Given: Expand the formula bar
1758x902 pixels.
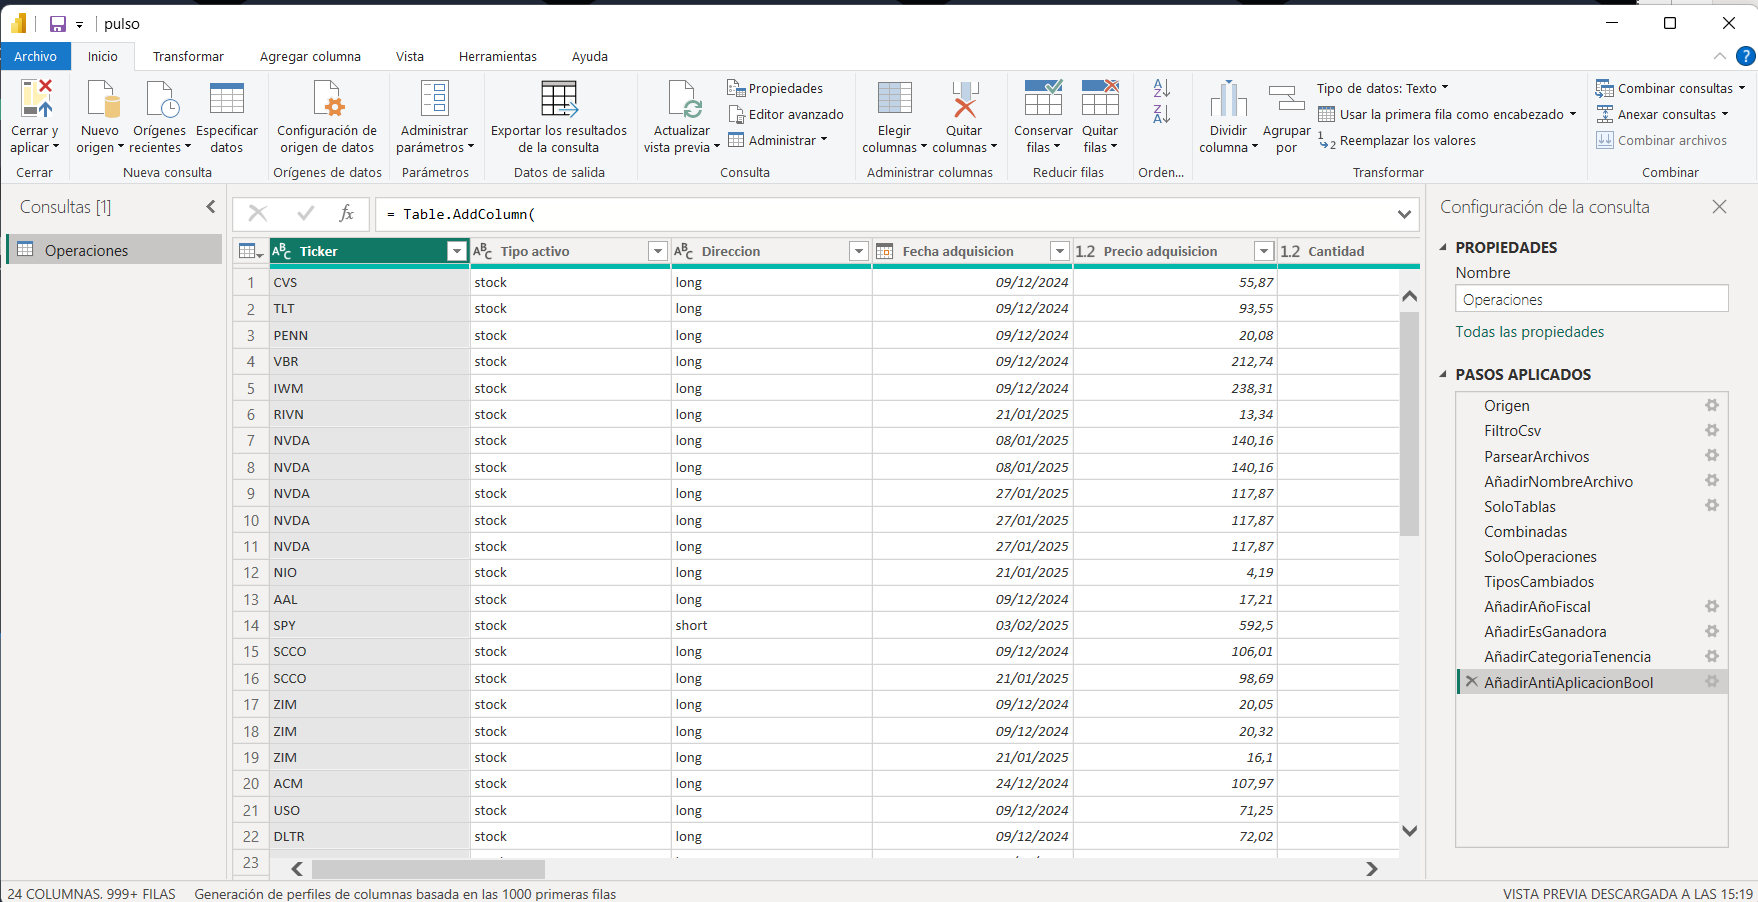Looking at the screenshot, I should tap(1404, 214).
